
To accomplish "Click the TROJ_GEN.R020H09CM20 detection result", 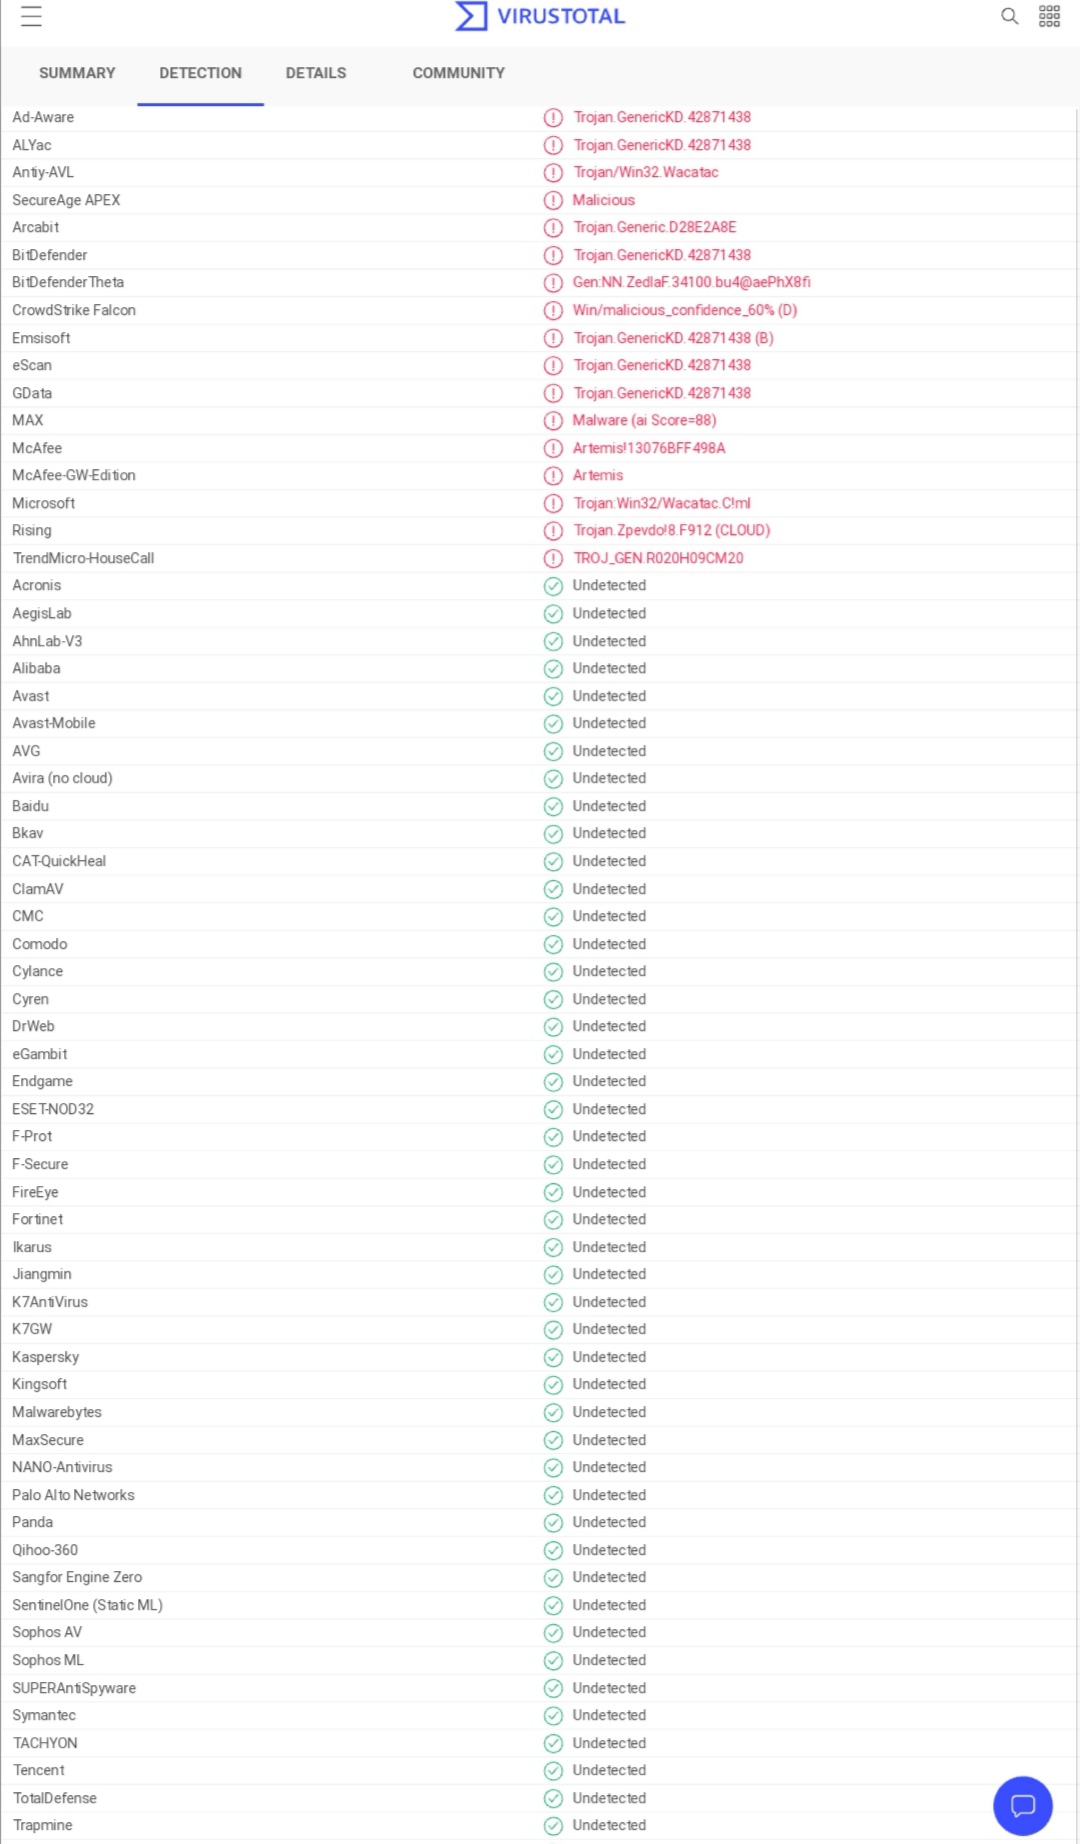I will (658, 558).
